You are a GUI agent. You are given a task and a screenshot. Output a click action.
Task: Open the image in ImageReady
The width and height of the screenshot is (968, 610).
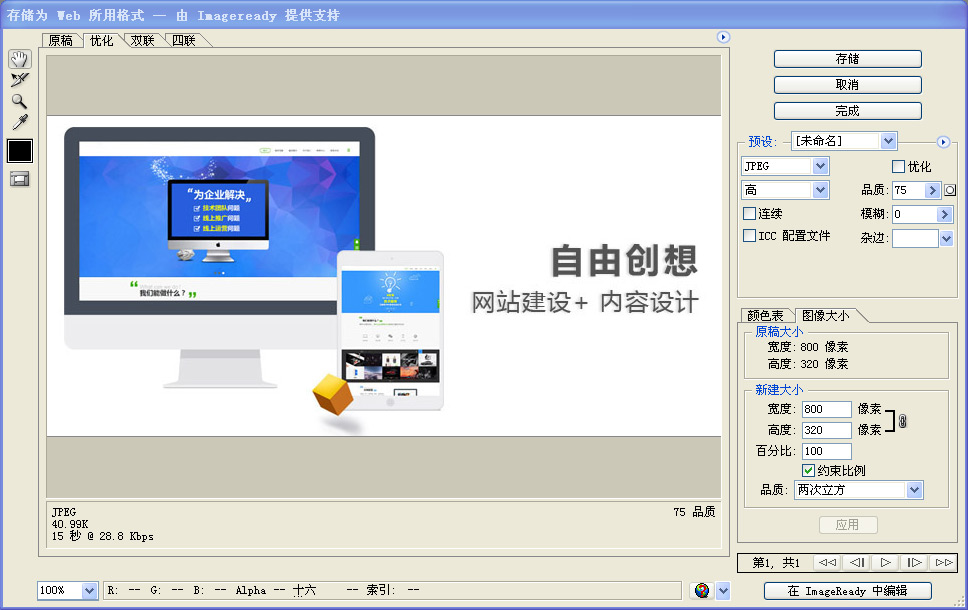click(x=847, y=591)
